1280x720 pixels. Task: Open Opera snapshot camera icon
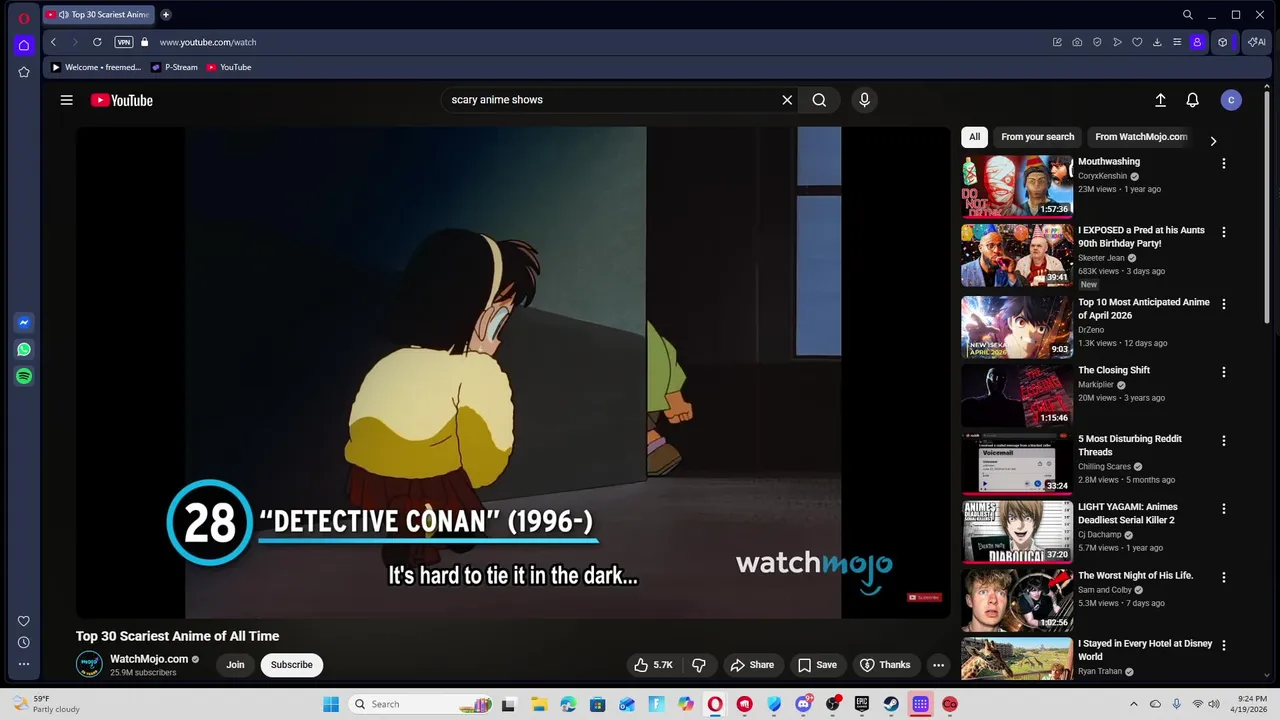(x=1077, y=42)
